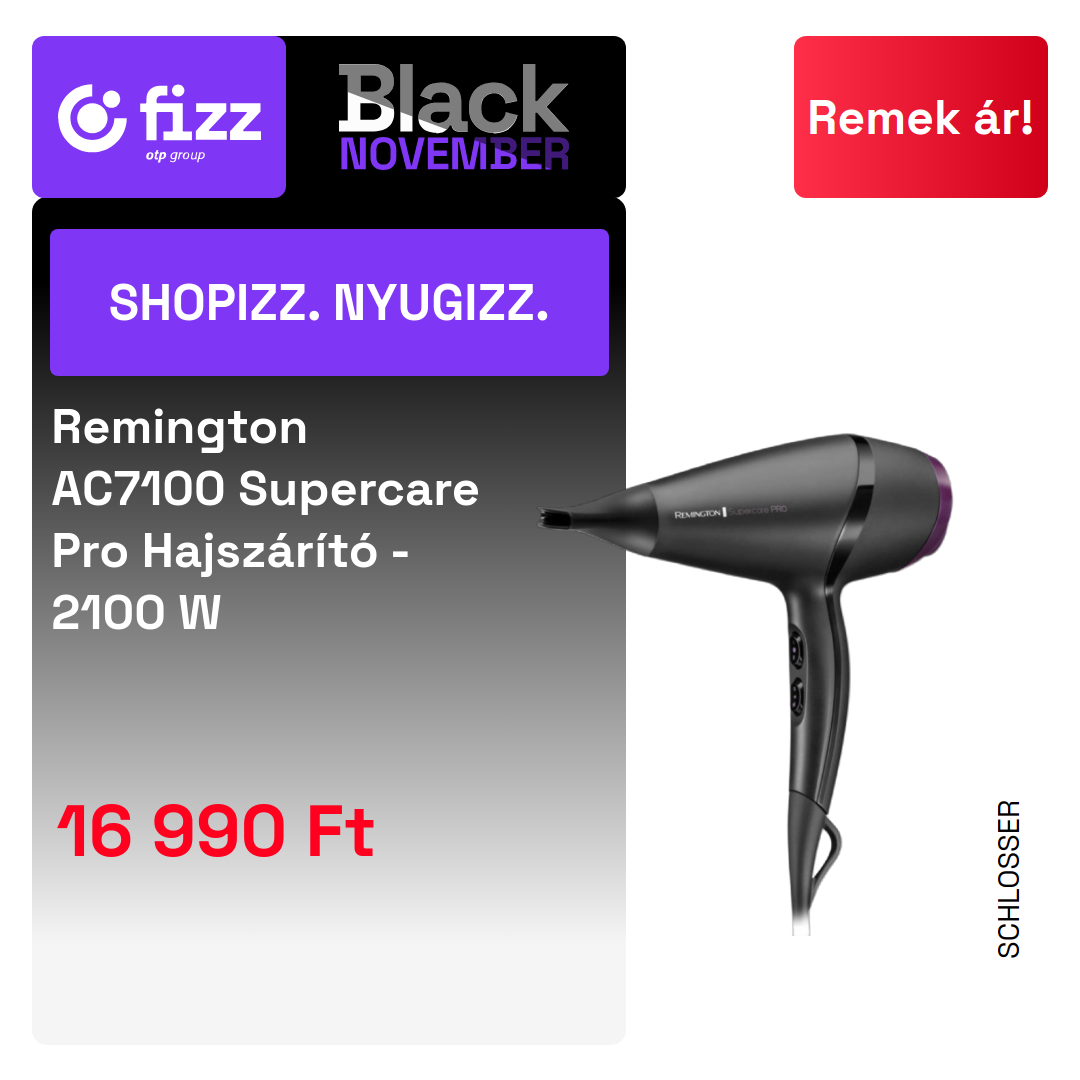Click the Remington product title text
Image resolution: width=1080 pixels, height=1080 pixels.
[x=179, y=428]
